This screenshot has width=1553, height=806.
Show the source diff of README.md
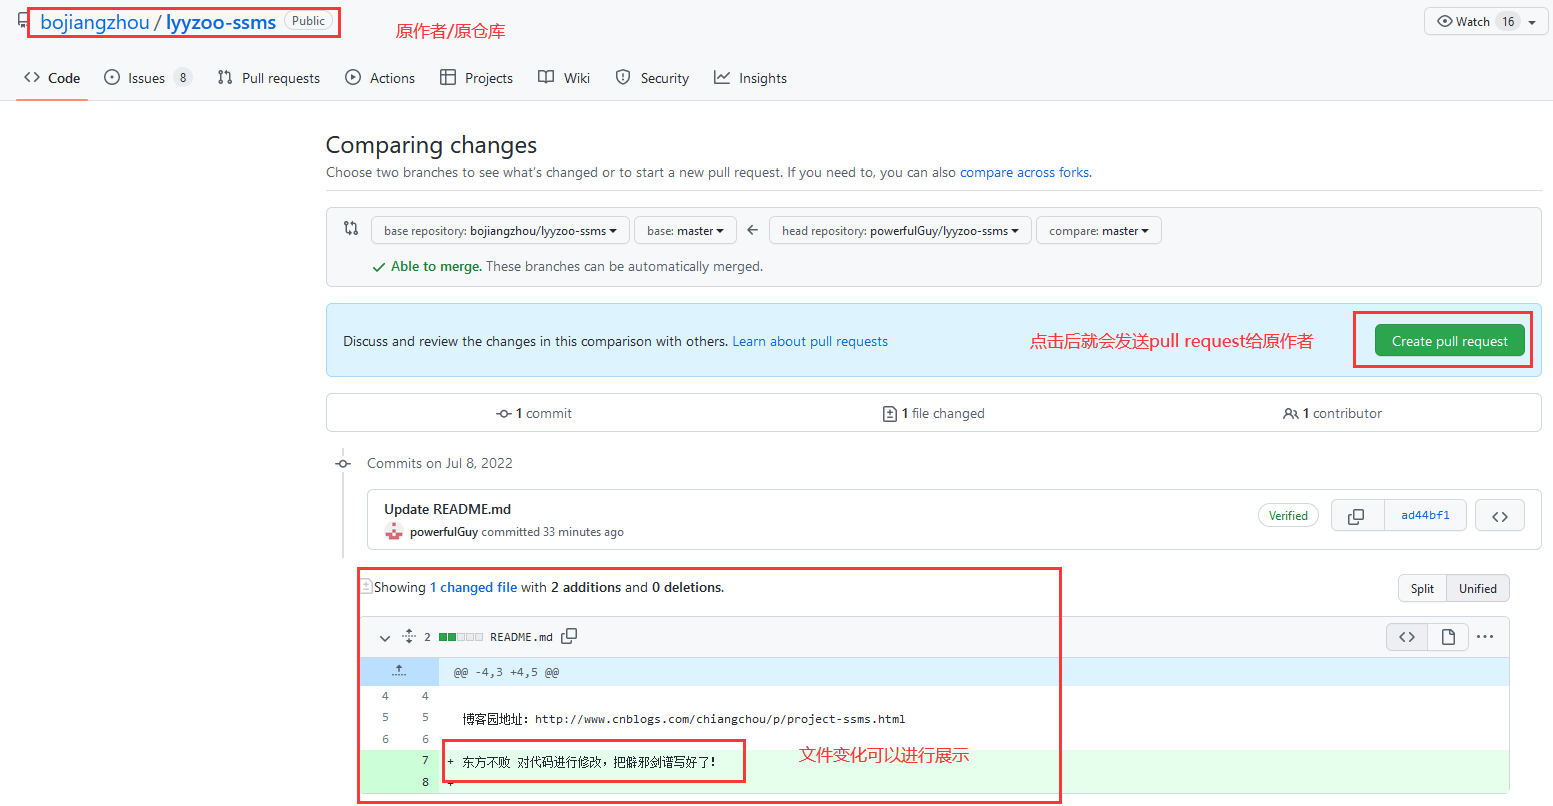[1407, 637]
